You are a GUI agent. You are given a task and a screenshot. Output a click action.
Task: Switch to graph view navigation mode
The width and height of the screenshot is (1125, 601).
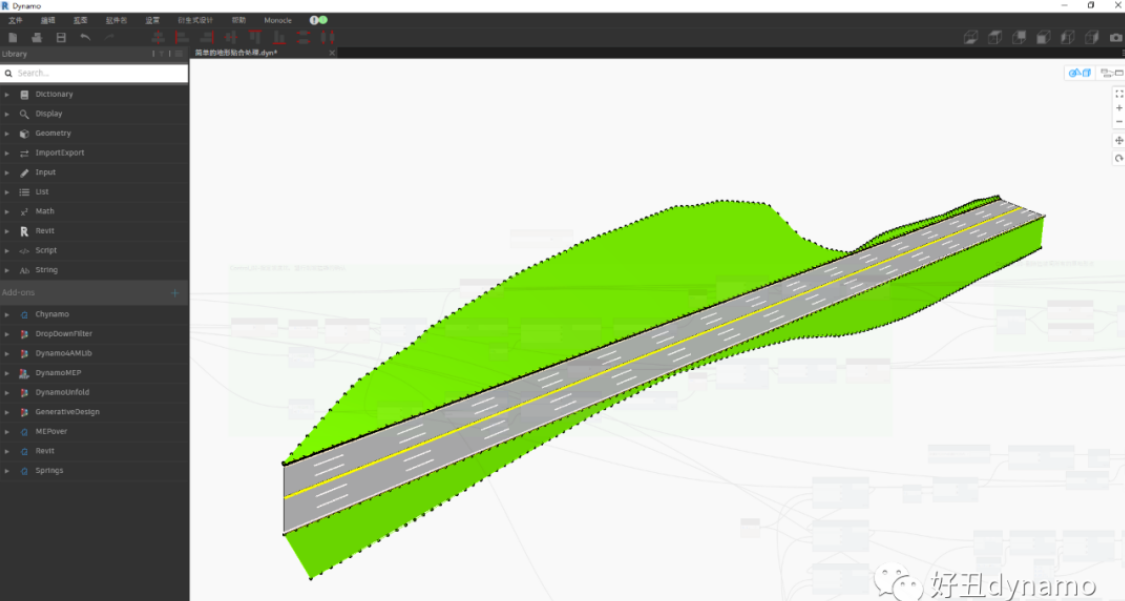(1111, 72)
